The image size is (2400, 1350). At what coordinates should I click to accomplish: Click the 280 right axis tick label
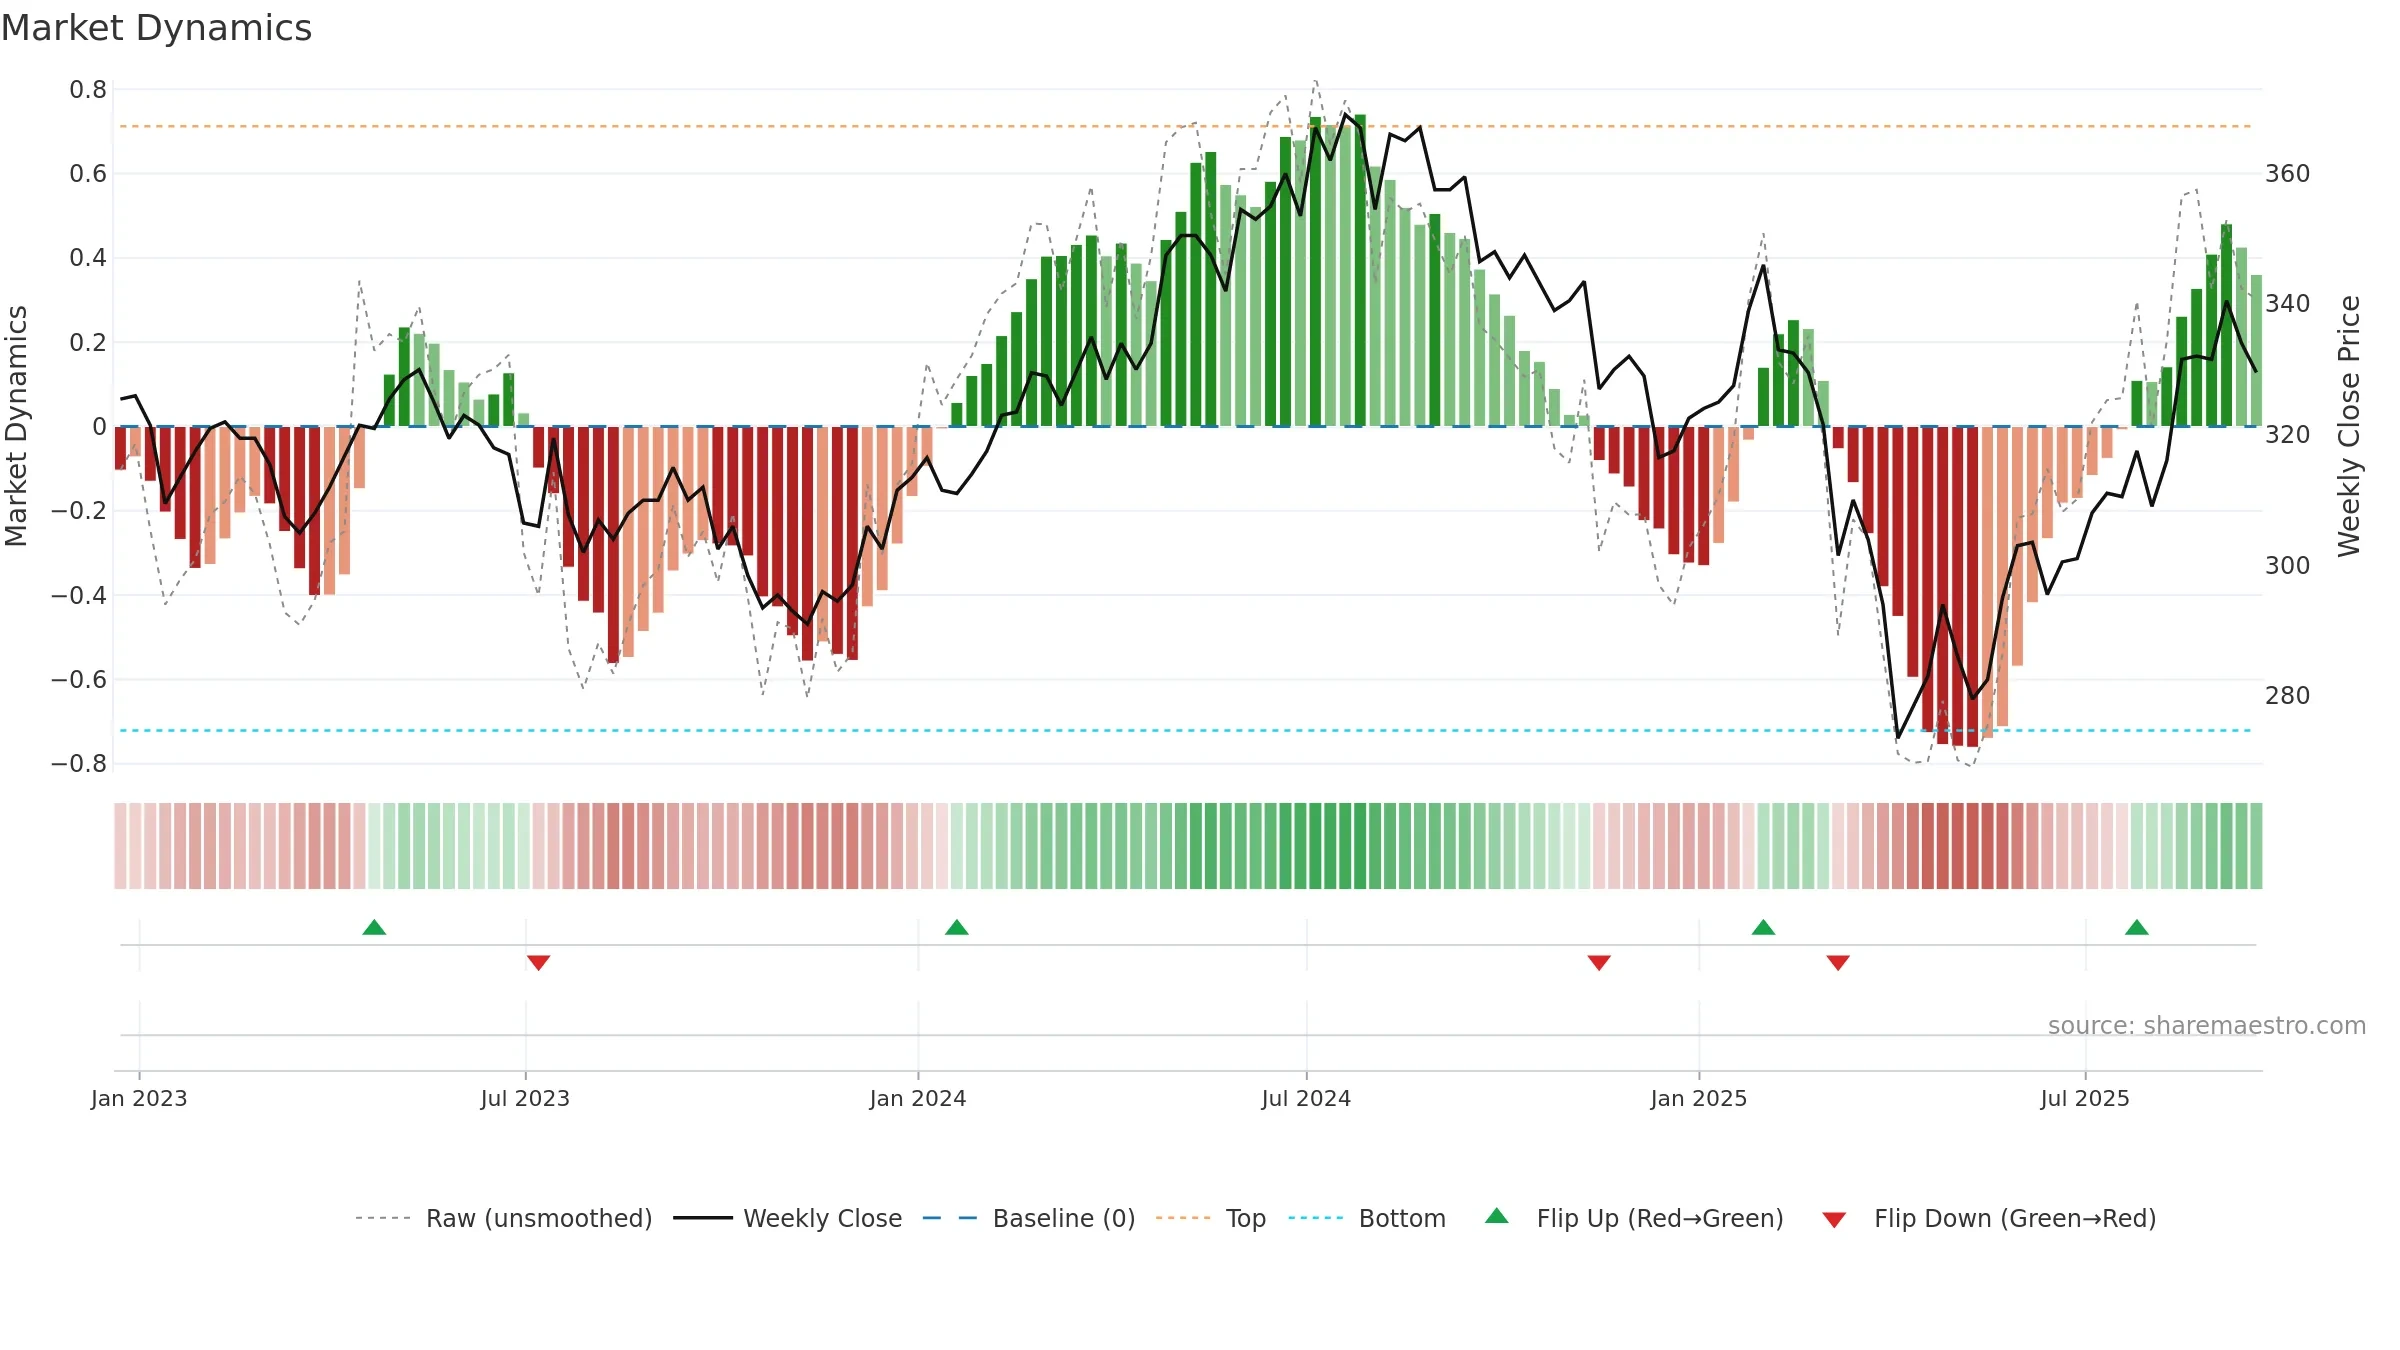pos(2288,696)
